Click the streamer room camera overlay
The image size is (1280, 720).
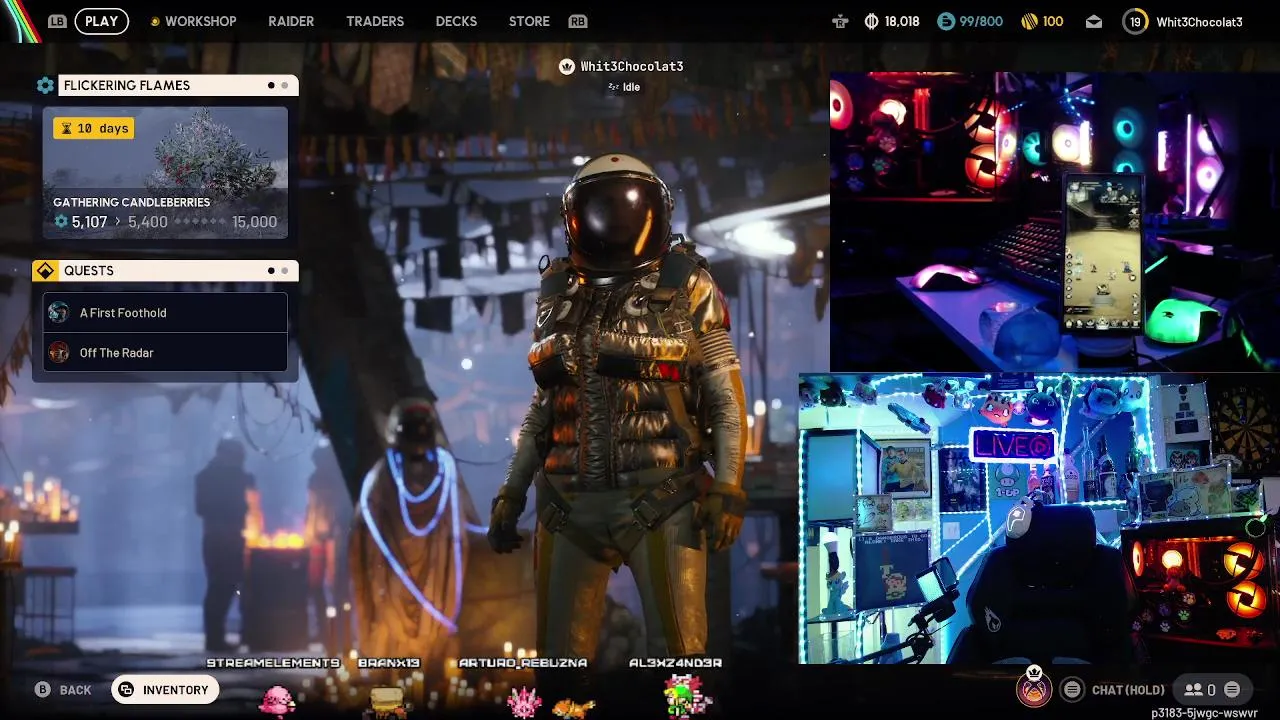[x=1039, y=518]
